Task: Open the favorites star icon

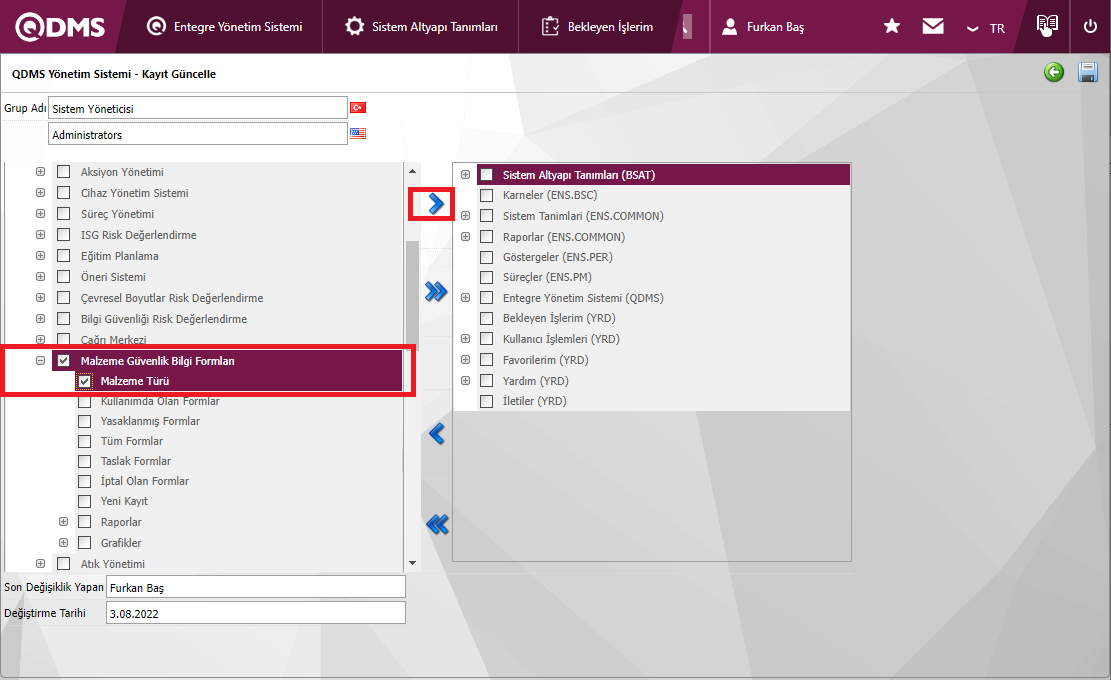Action: click(x=891, y=26)
